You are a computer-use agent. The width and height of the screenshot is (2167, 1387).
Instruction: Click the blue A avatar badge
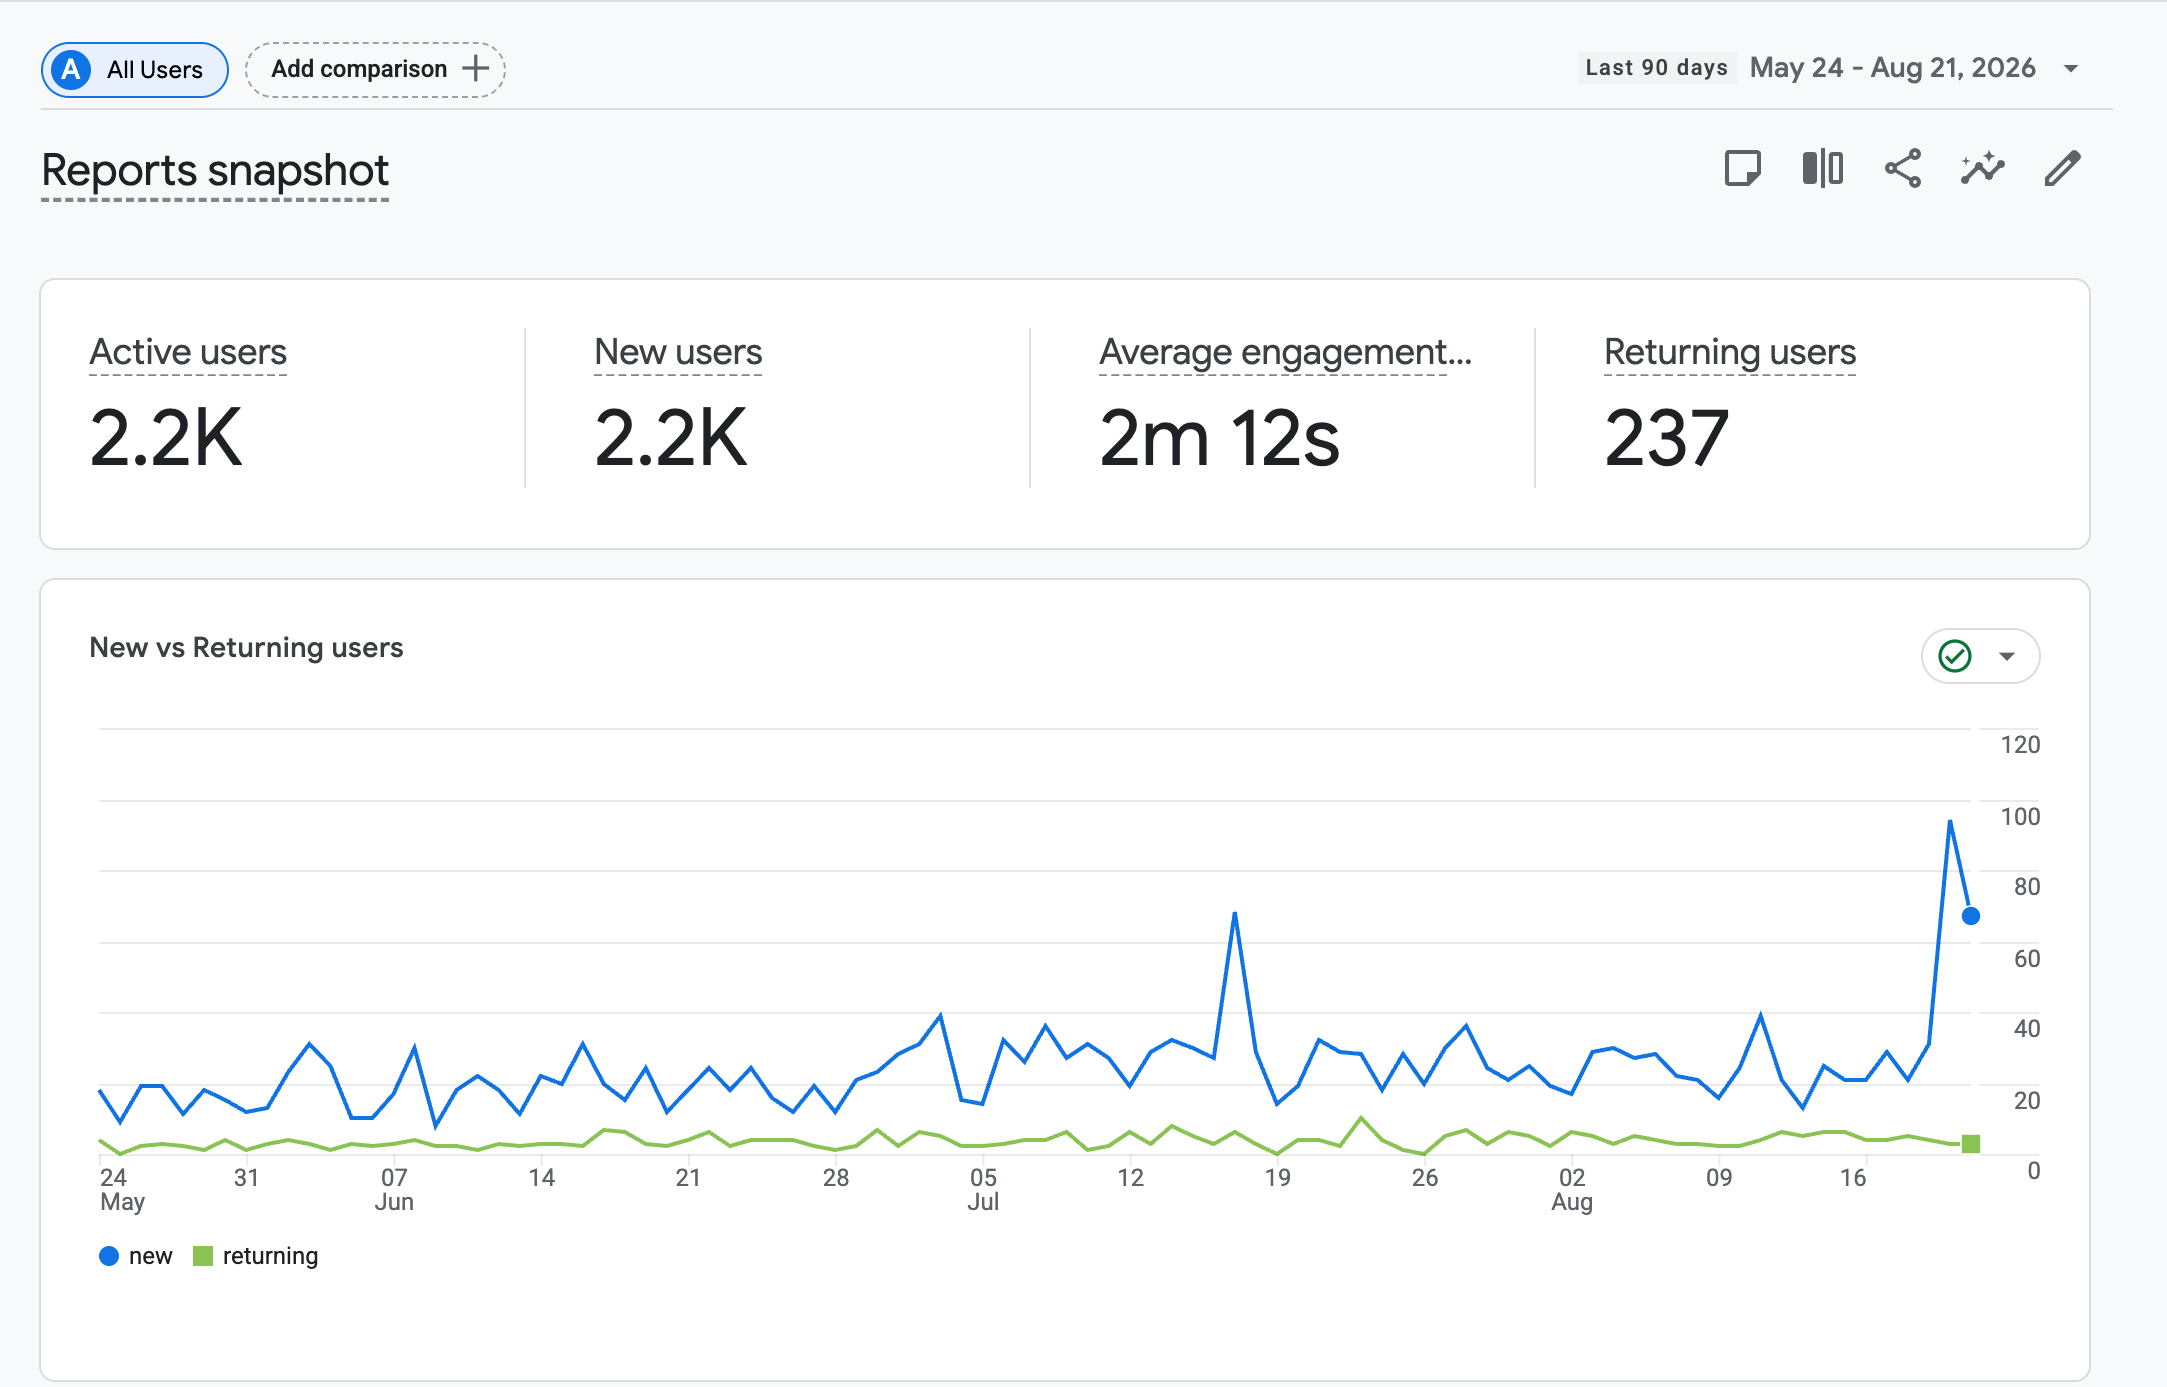(x=71, y=70)
